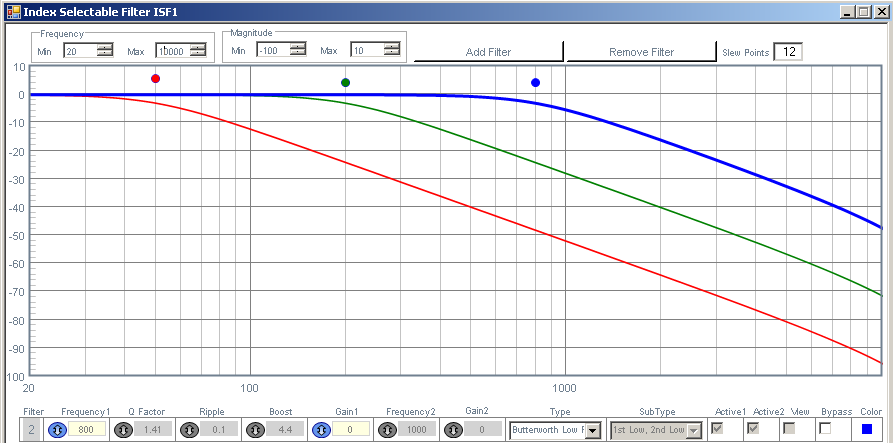Screen dimensions: 893x443
Task: Select the blue filter handle dot
Action: point(535,83)
